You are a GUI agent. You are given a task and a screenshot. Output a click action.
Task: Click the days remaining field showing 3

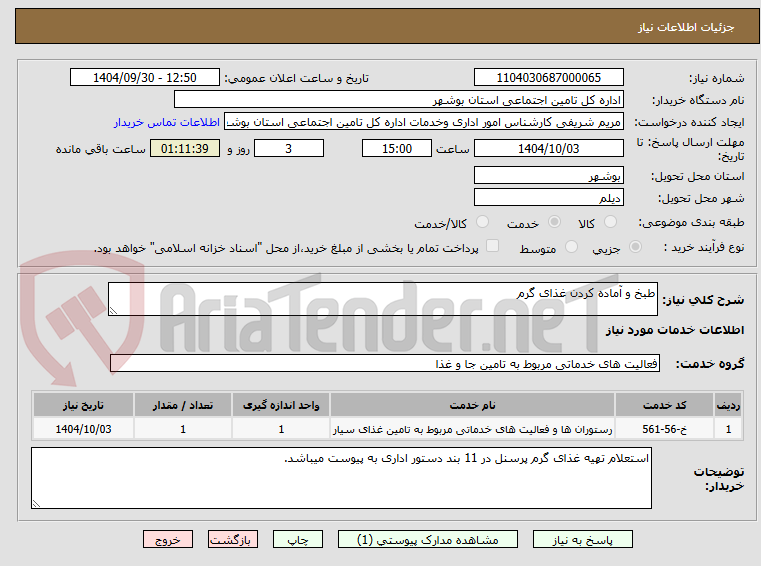[289, 148]
